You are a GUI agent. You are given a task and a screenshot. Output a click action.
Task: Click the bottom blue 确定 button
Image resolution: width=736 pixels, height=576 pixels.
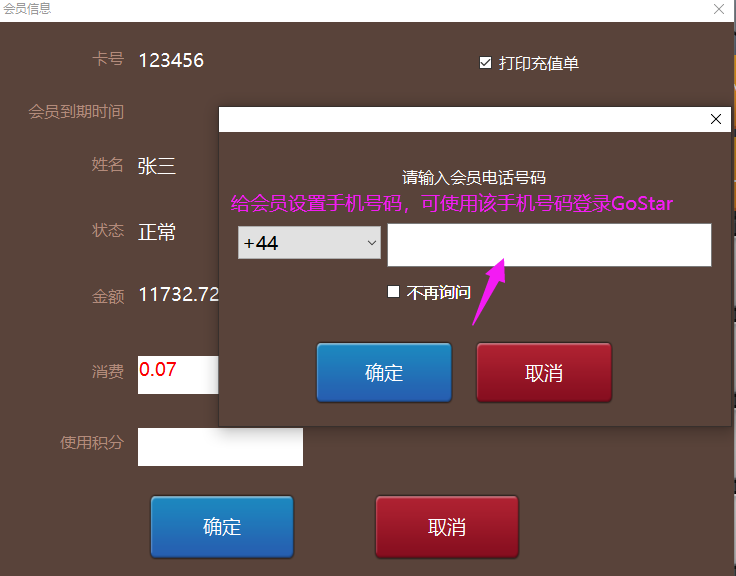click(222, 527)
